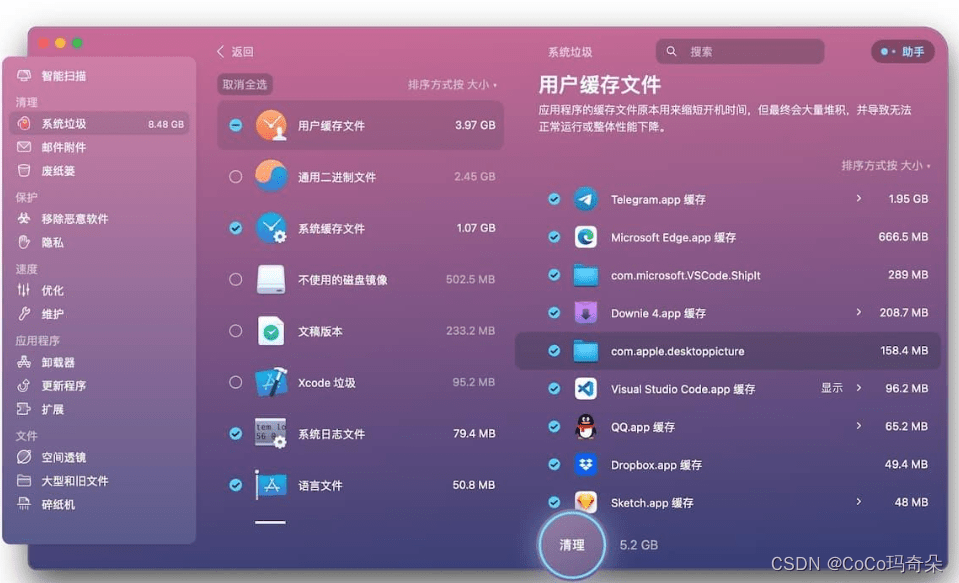Viewport: 959px width, 583px height.
Task: Uncheck the 系统日志文件 item
Action: click(236, 433)
